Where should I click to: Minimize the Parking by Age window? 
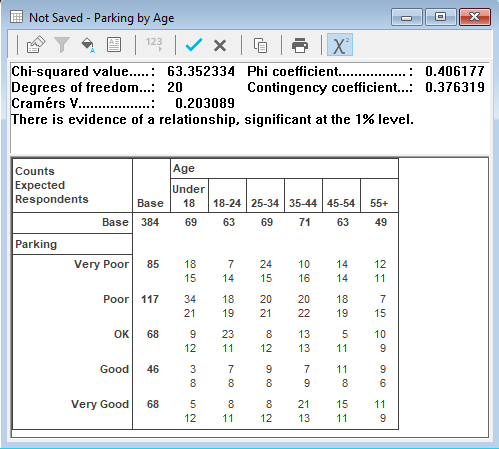pyautogui.click(x=407, y=17)
